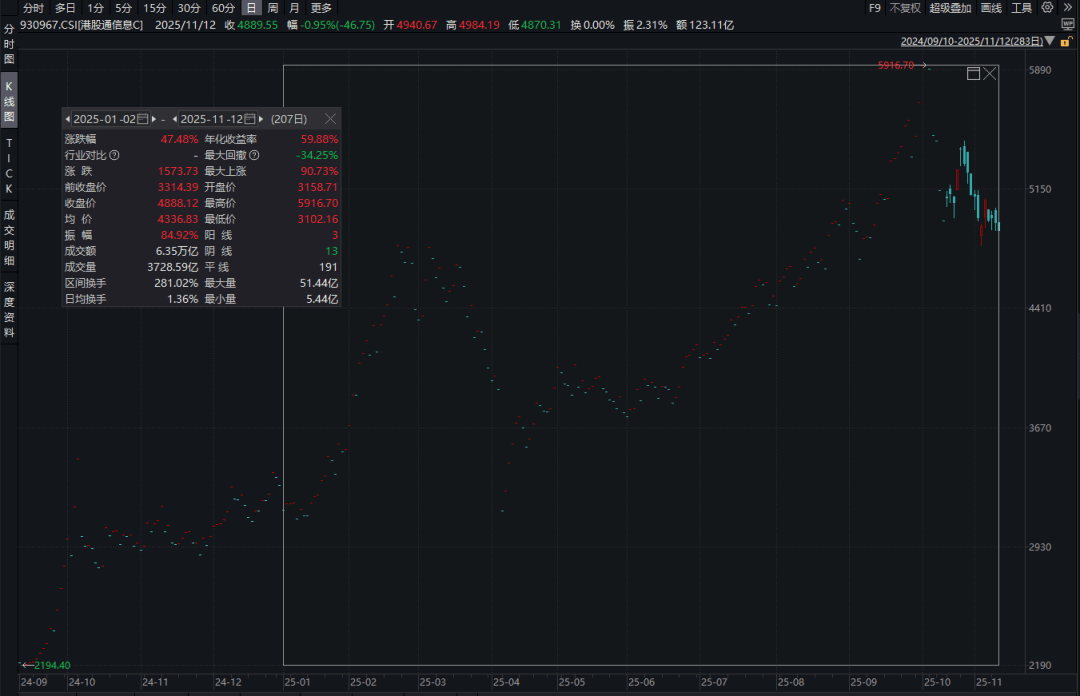
Task: Open the 工具 tools menu
Action: (x=1021, y=8)
